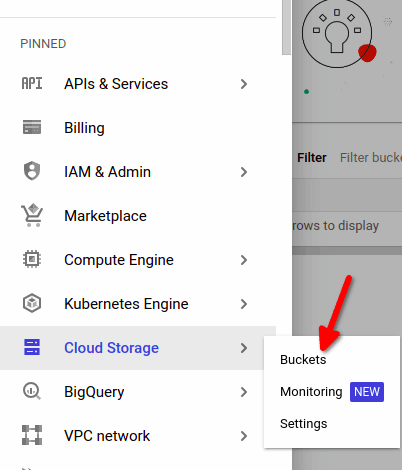The height and width of the screenshot is (470, 402).
Task: Open VPC network menu entry
Action: coord(138,436)
